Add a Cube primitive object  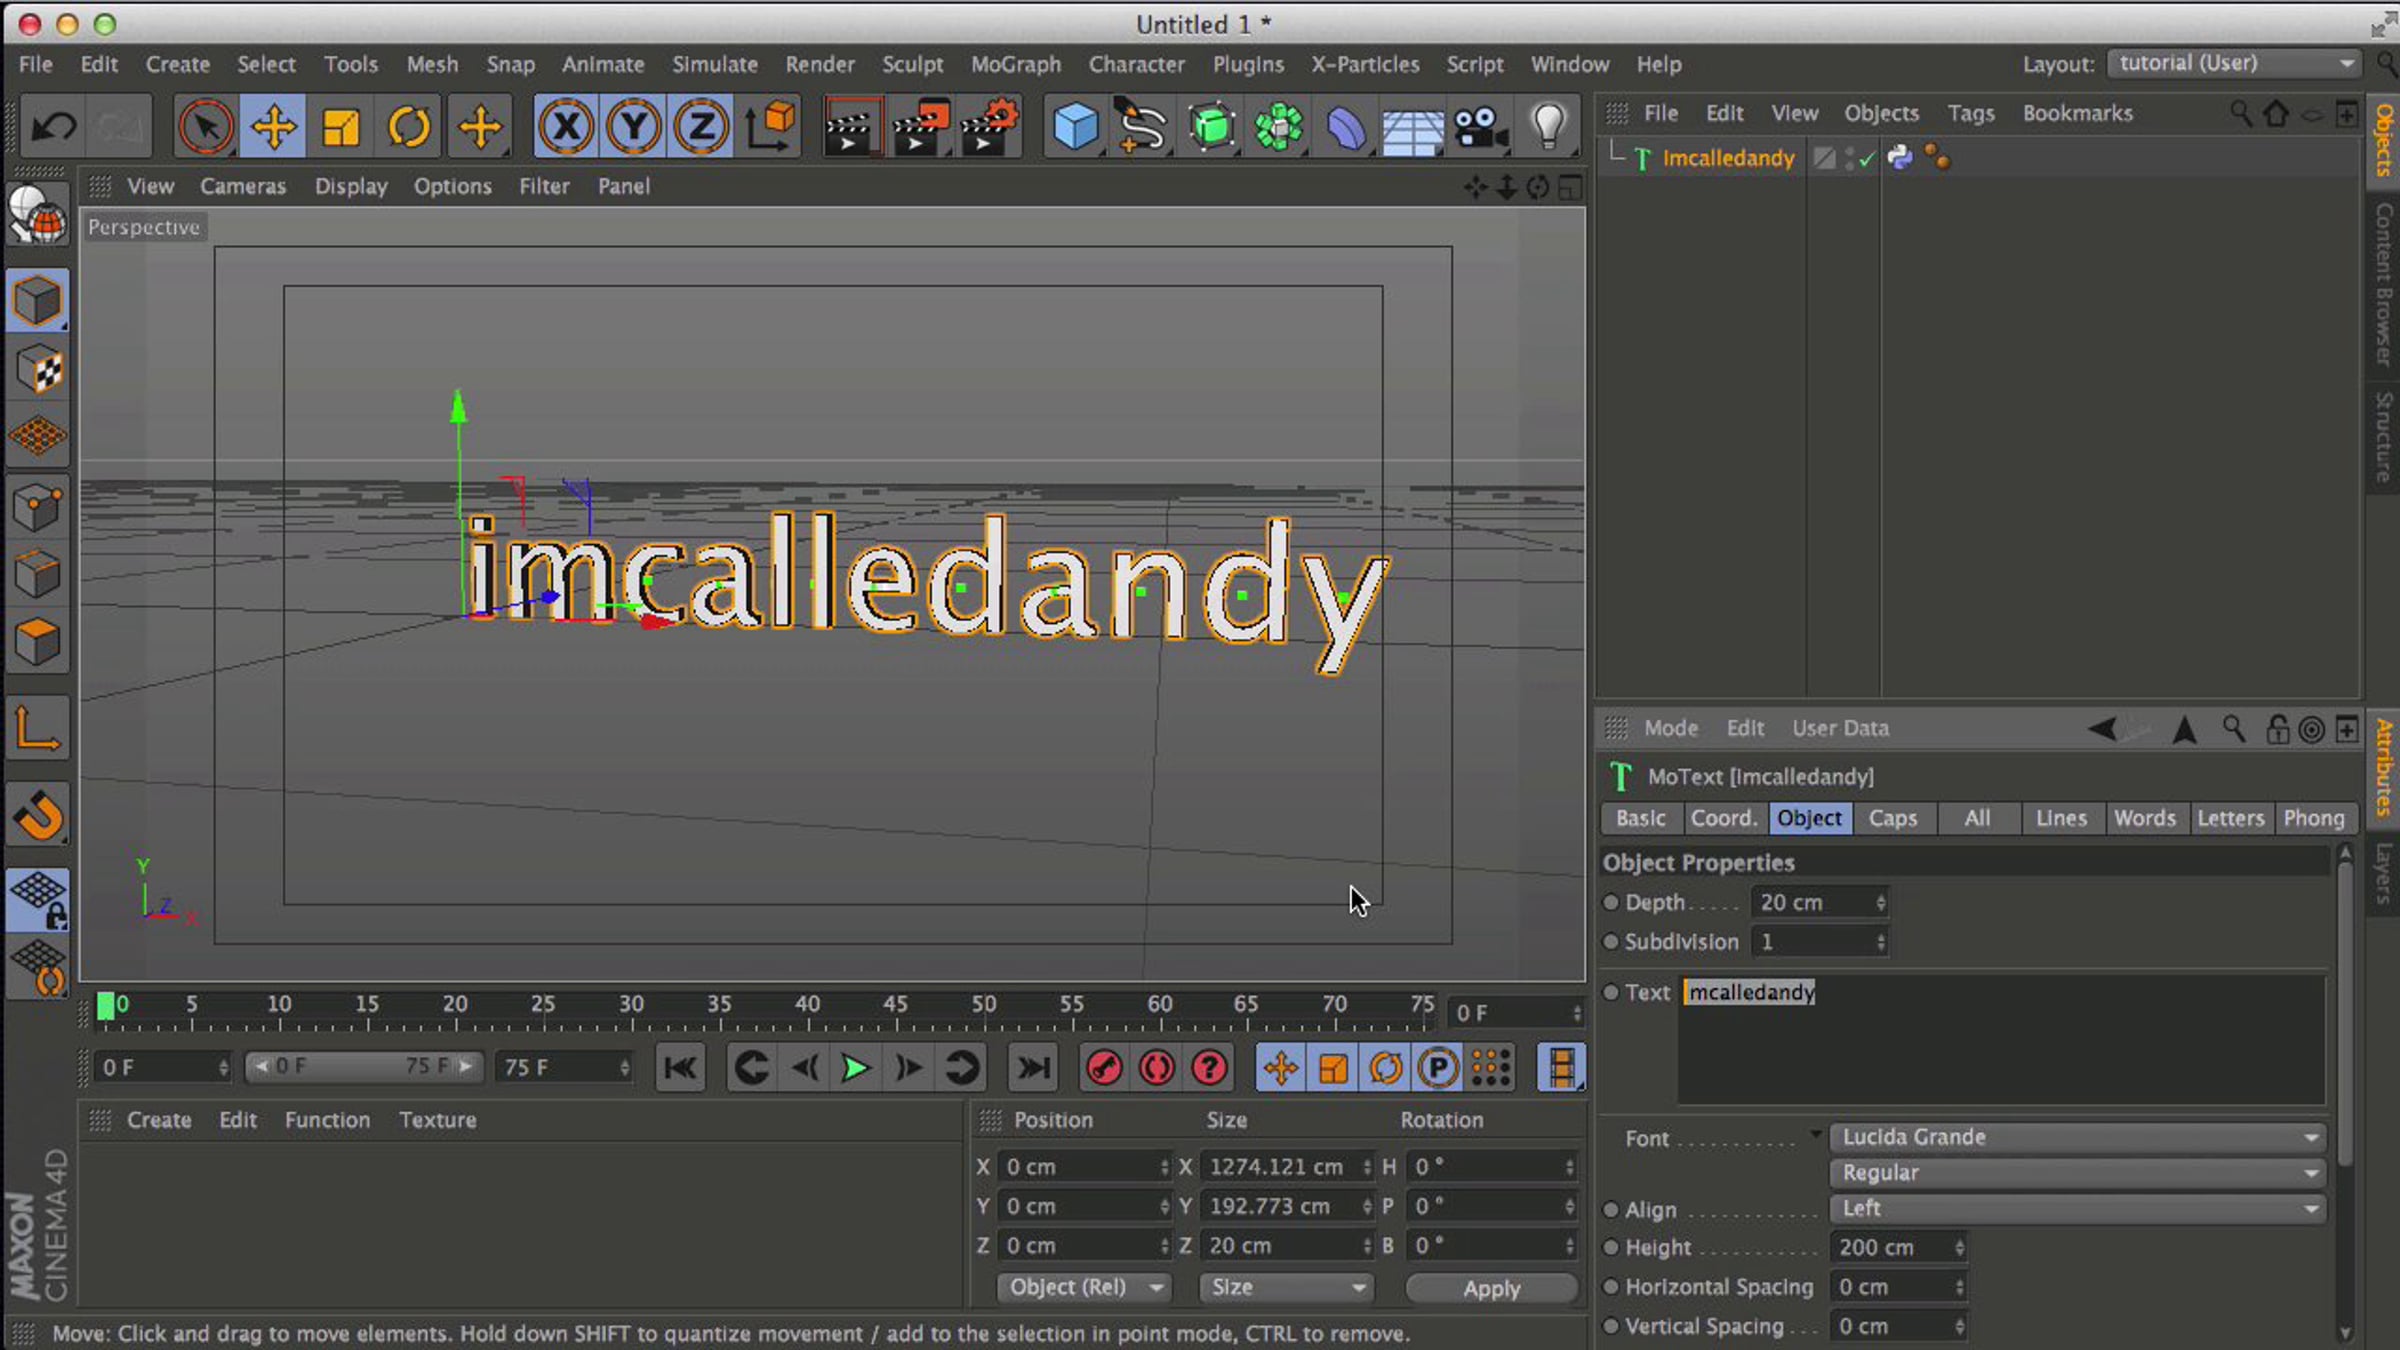[x=1076, y=127]
